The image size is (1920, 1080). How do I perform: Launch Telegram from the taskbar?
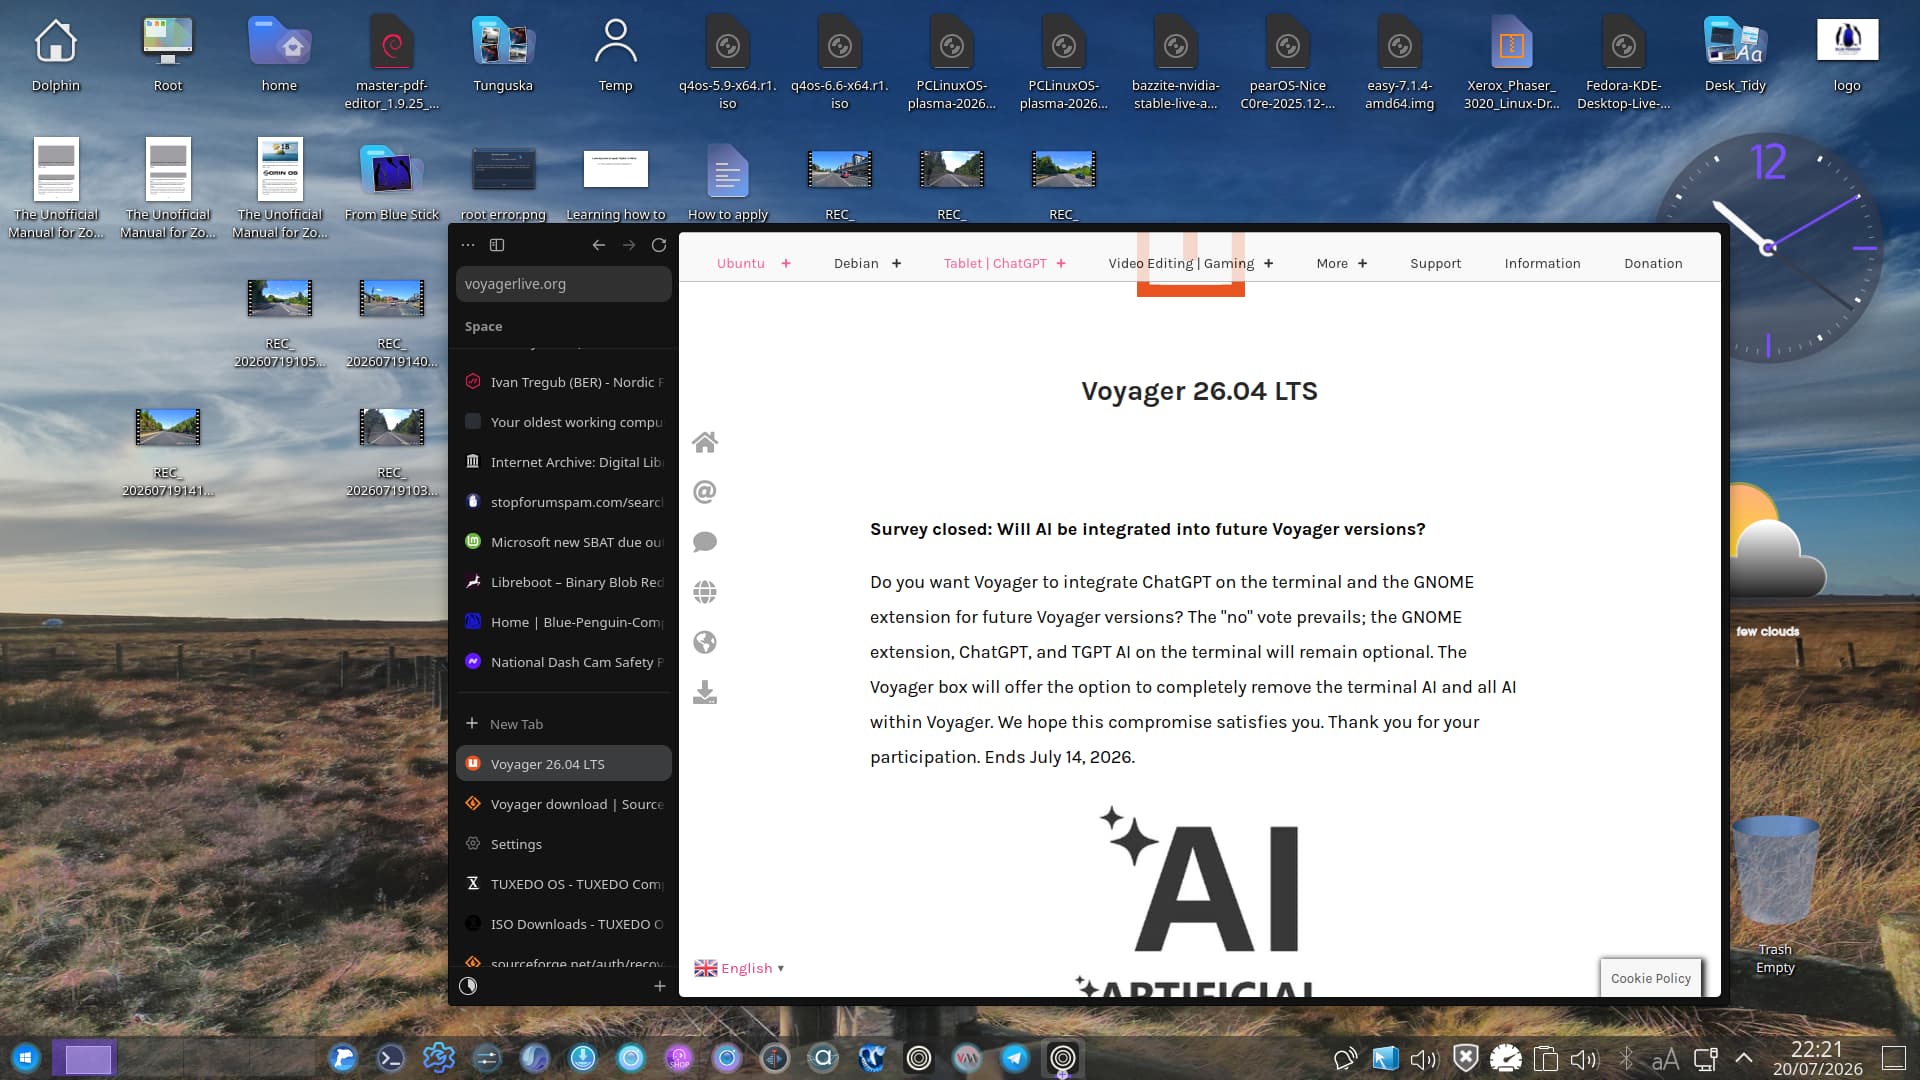tap(1015, 1058)
